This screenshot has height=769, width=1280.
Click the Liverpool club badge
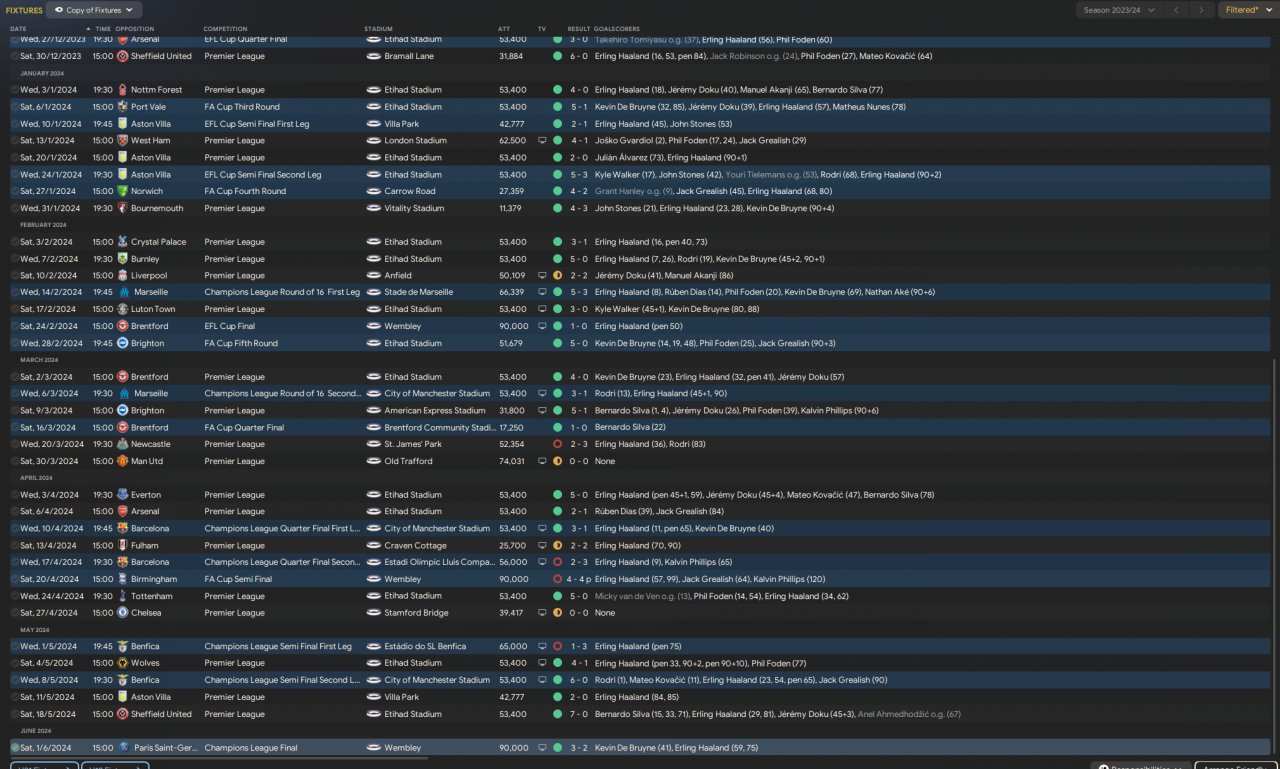[x=123, y=275]
